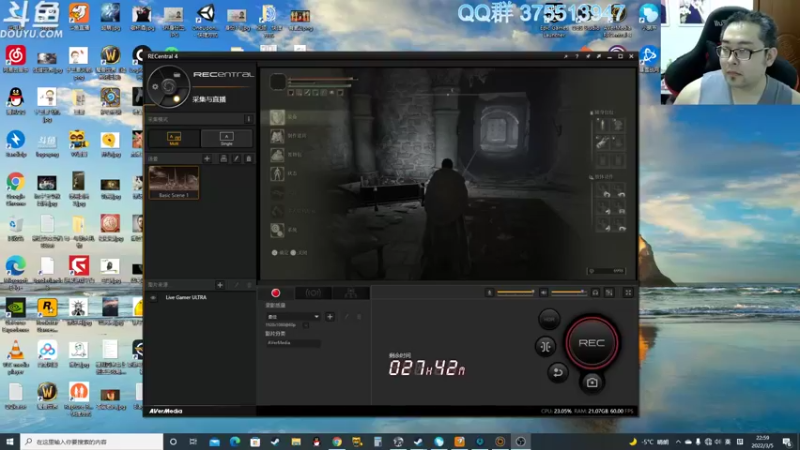The width and height of the screenshot is (800, 450).
Task: Open NetEase Cloud Music desktop icon
Action: tap(16, 59)
